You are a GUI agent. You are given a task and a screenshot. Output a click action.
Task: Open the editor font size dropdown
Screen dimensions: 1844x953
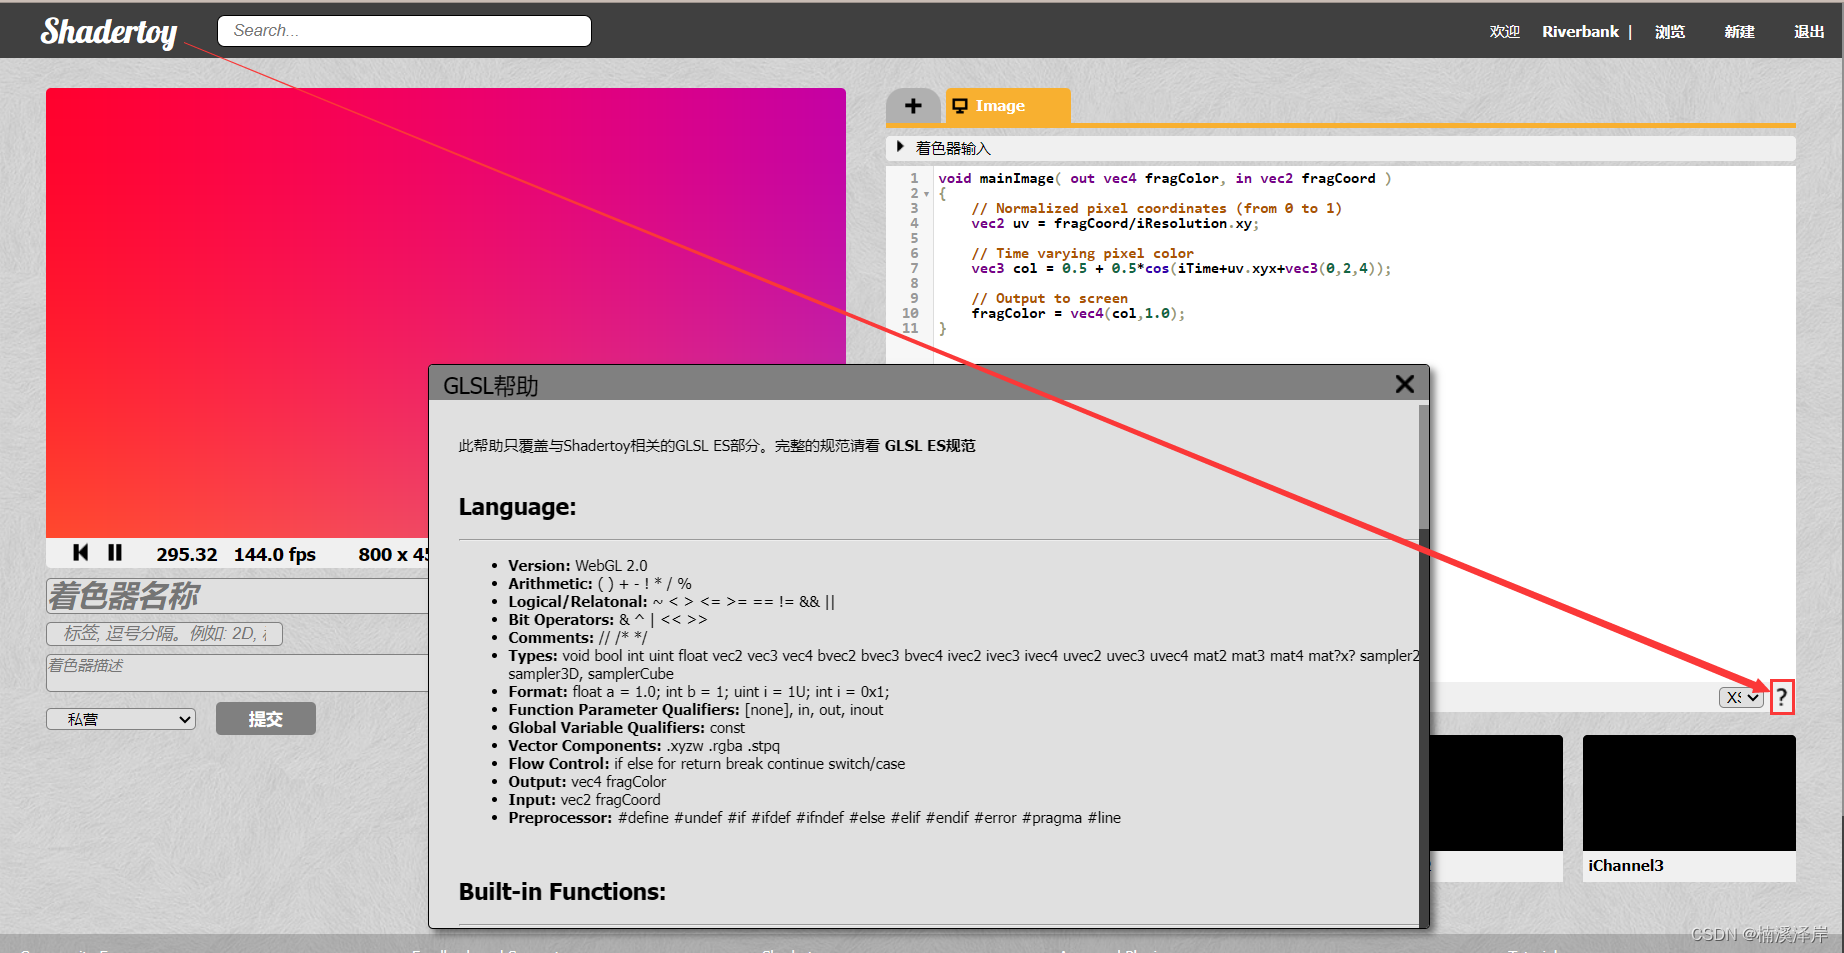[x=1742, y=697]
